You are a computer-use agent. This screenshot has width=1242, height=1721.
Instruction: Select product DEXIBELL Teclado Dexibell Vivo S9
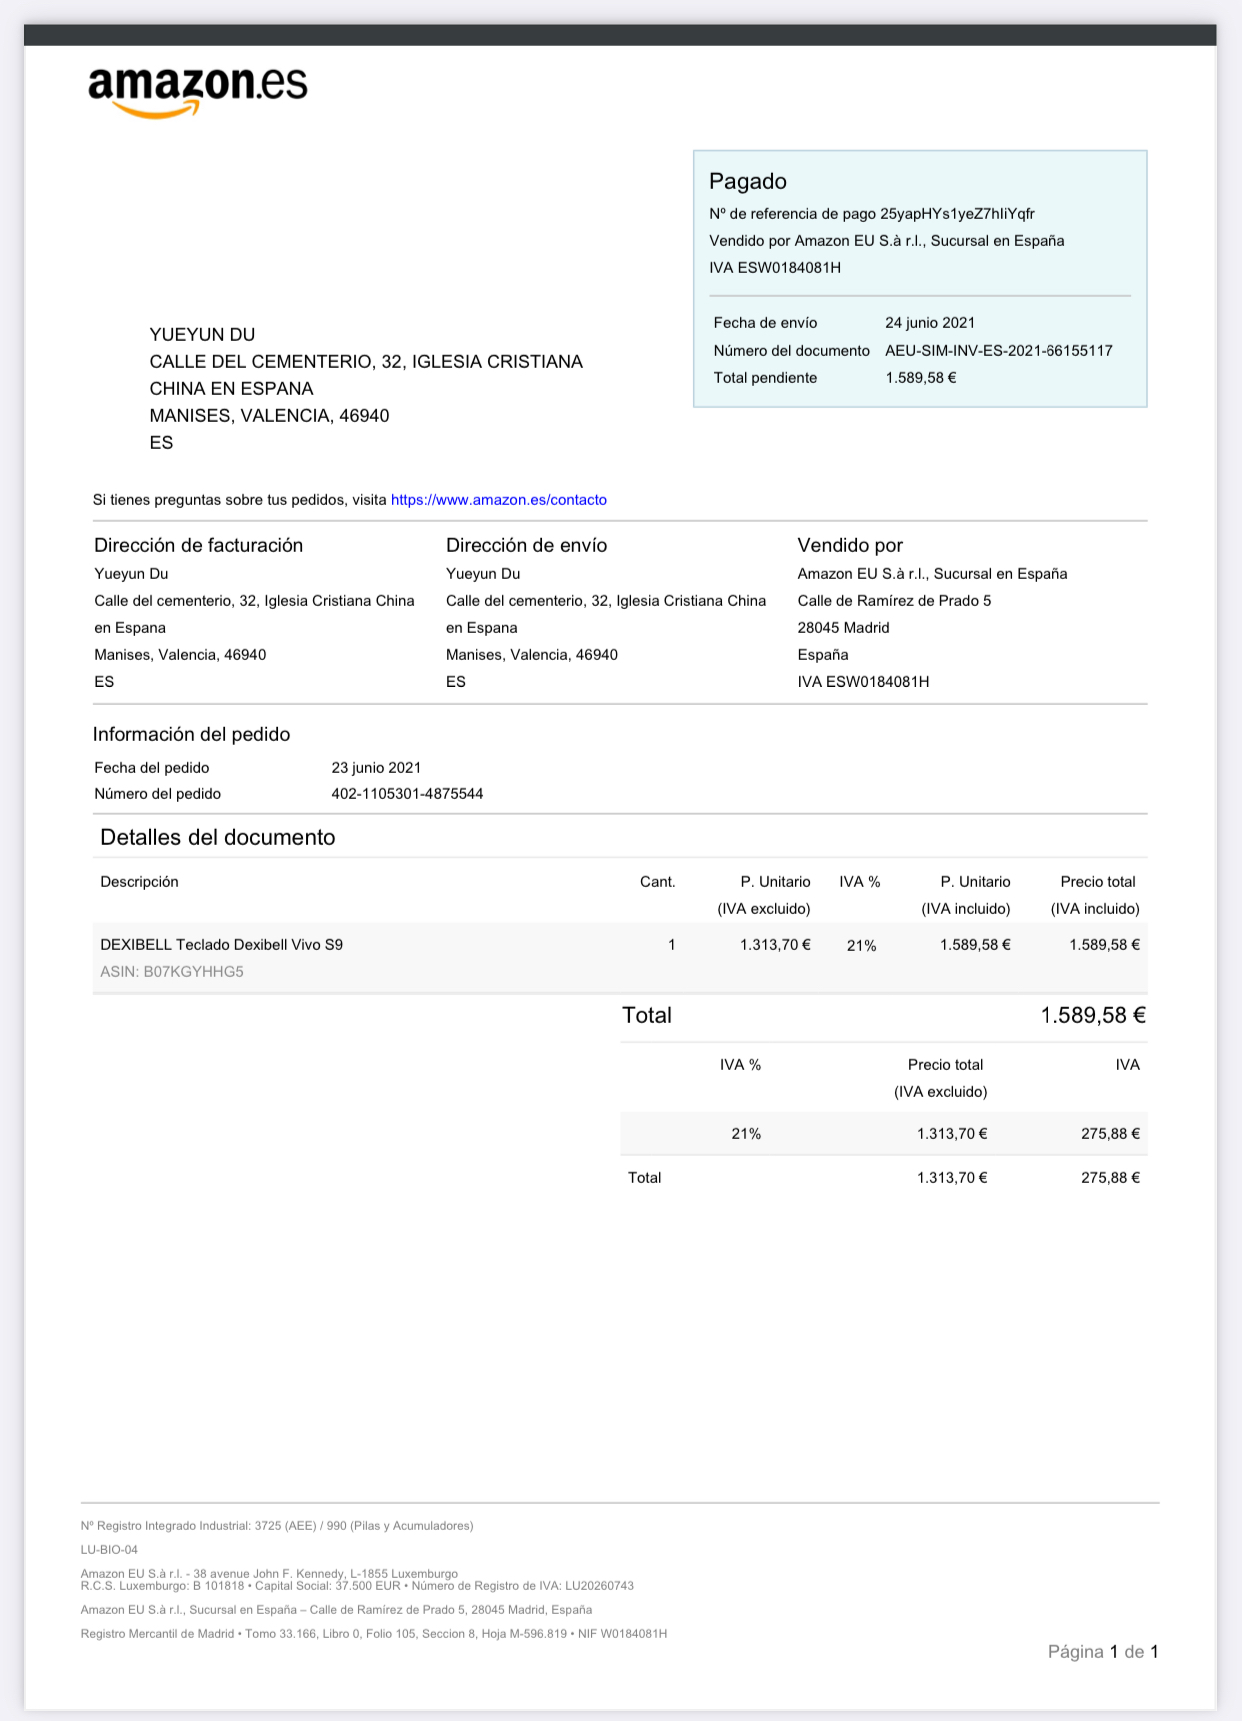point(221,945)
